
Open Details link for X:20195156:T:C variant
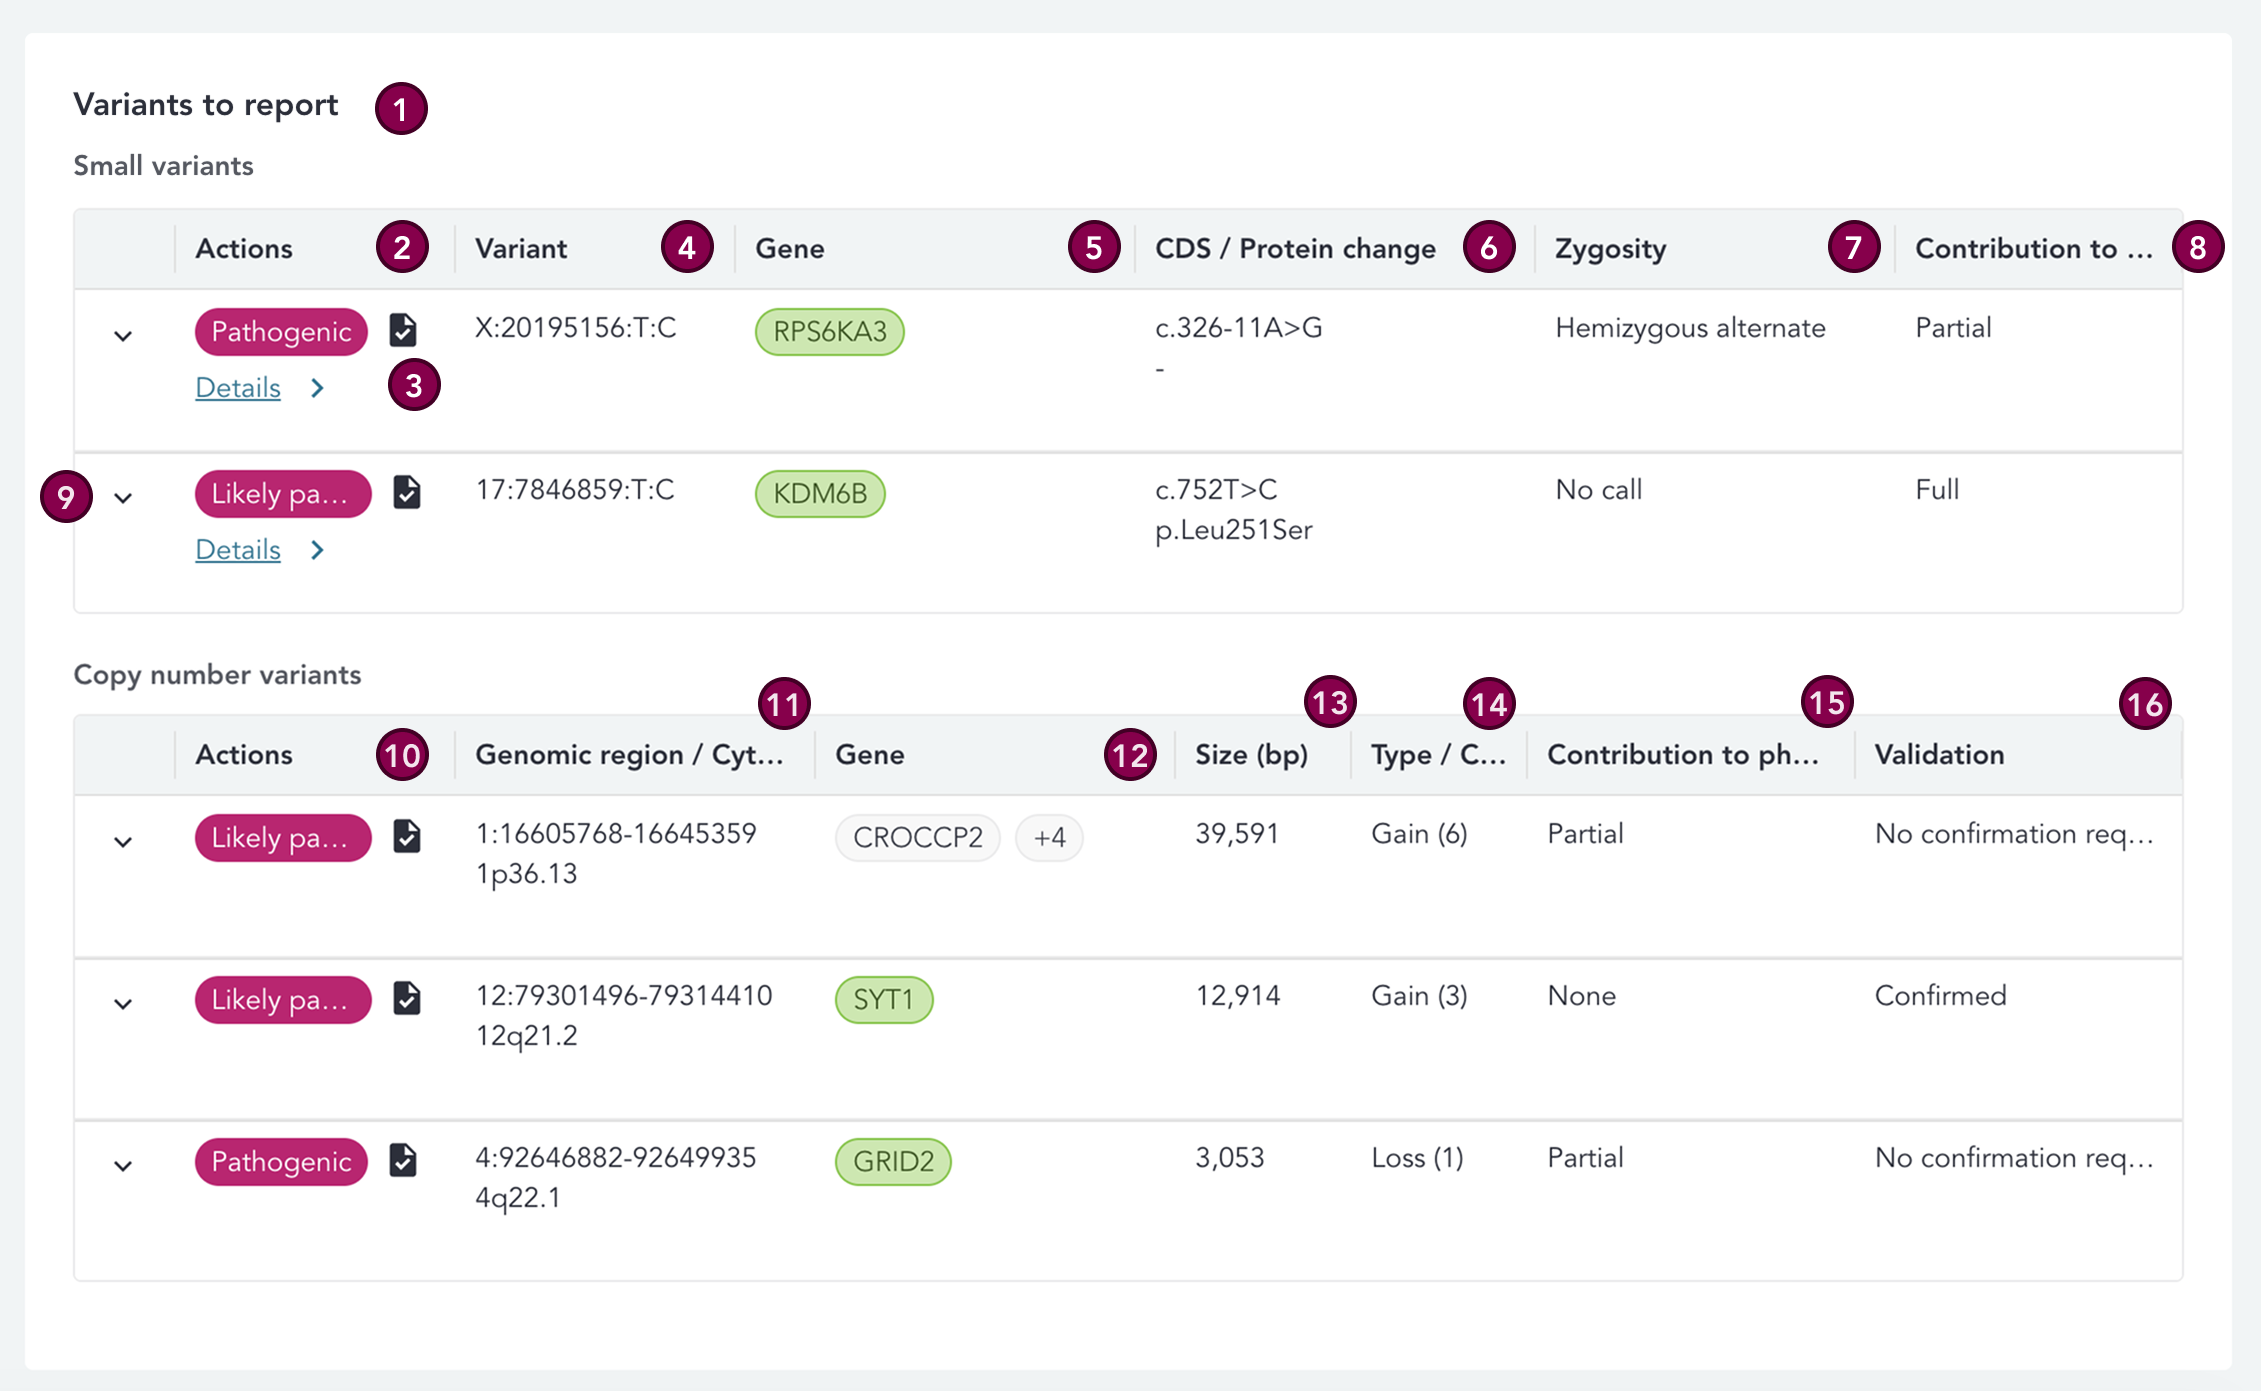pyautogui.click(x=238, y=388)
